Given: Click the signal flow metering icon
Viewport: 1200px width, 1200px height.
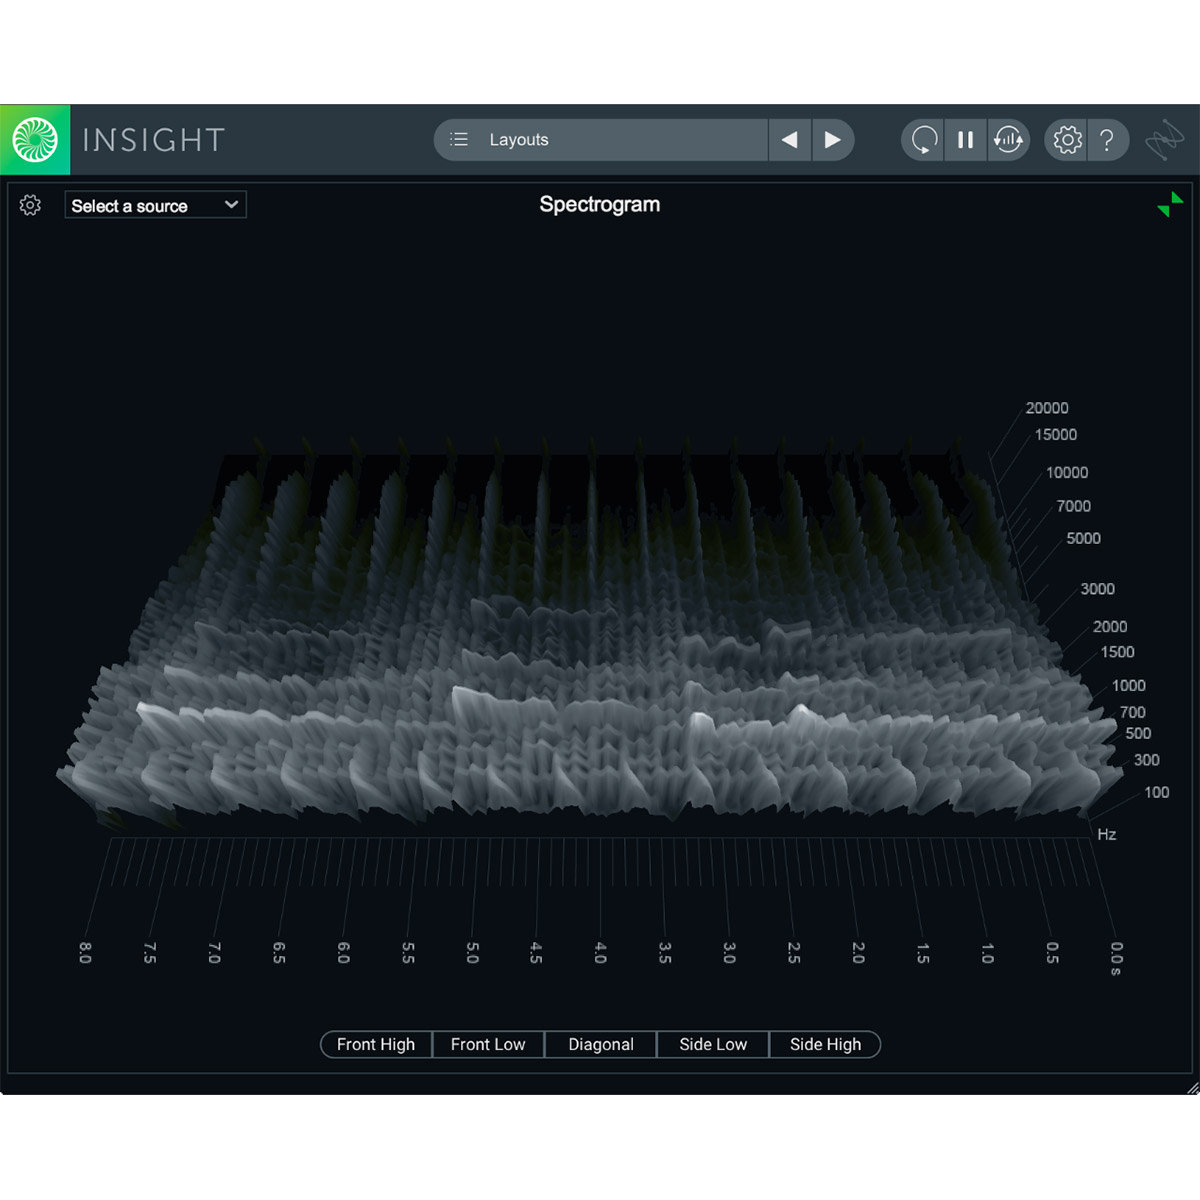Looking at the screenshot, I should pyautogui.click(x=1009, y=139).
